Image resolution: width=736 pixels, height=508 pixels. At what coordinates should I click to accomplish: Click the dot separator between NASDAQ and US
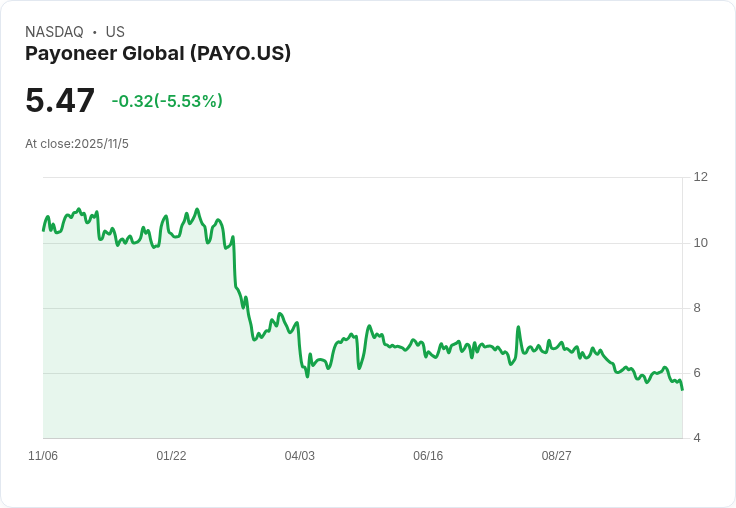(x=94, y=32)
